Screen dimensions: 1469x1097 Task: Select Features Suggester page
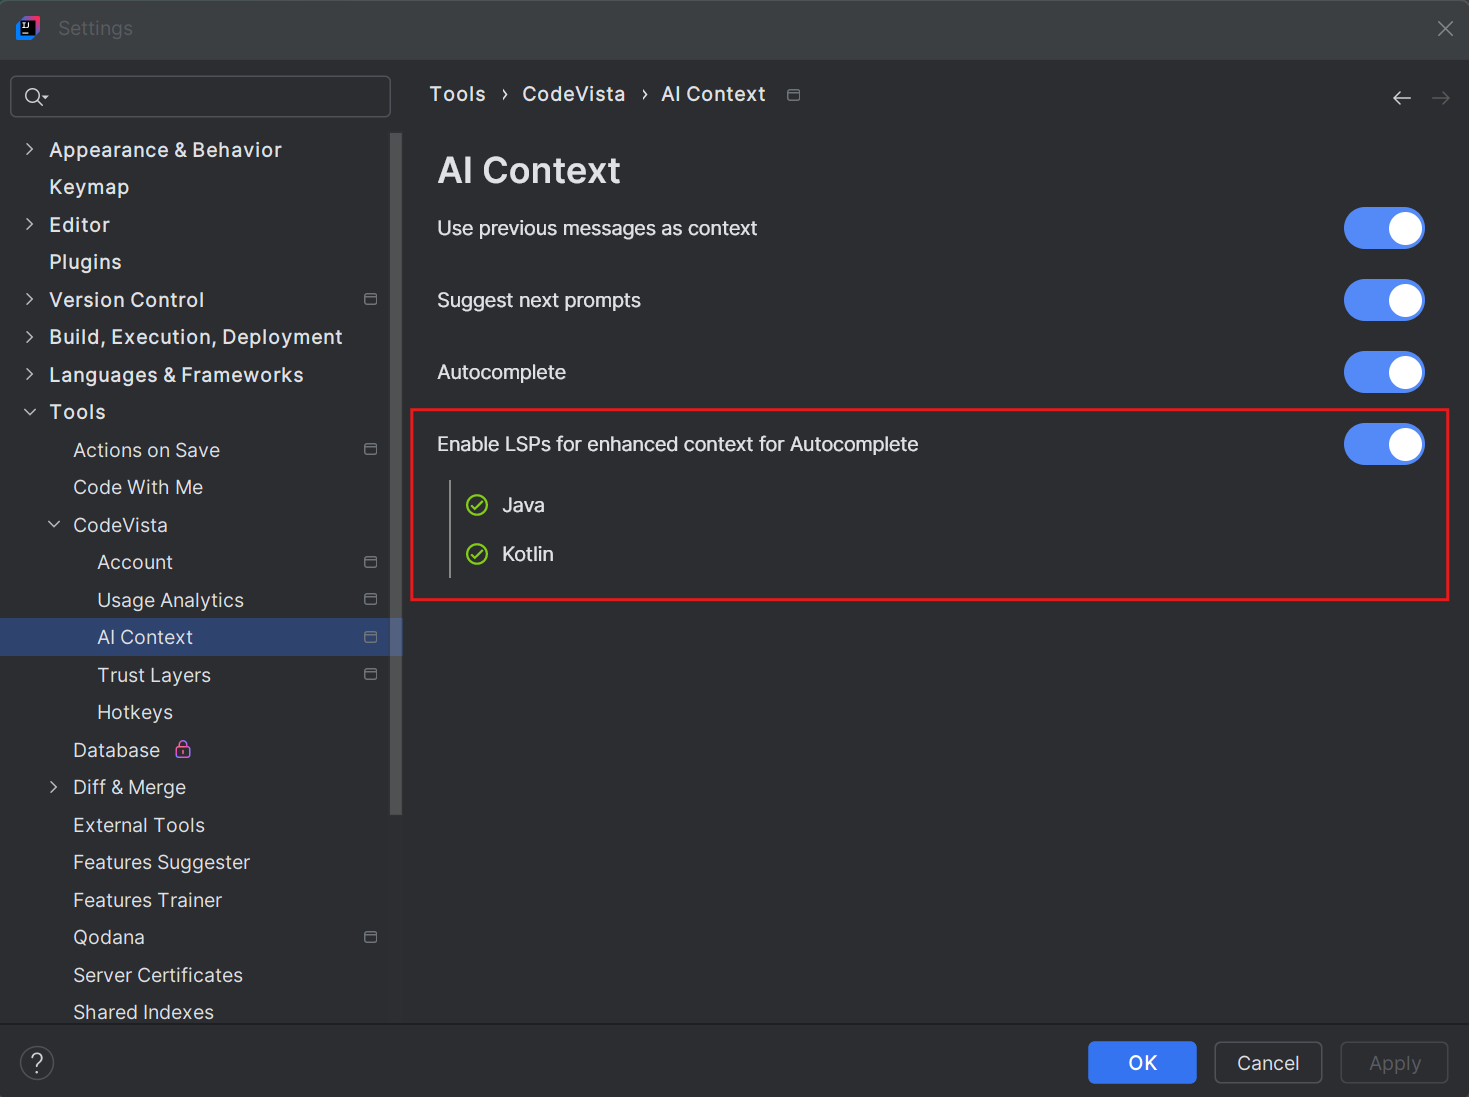(161, 862)
